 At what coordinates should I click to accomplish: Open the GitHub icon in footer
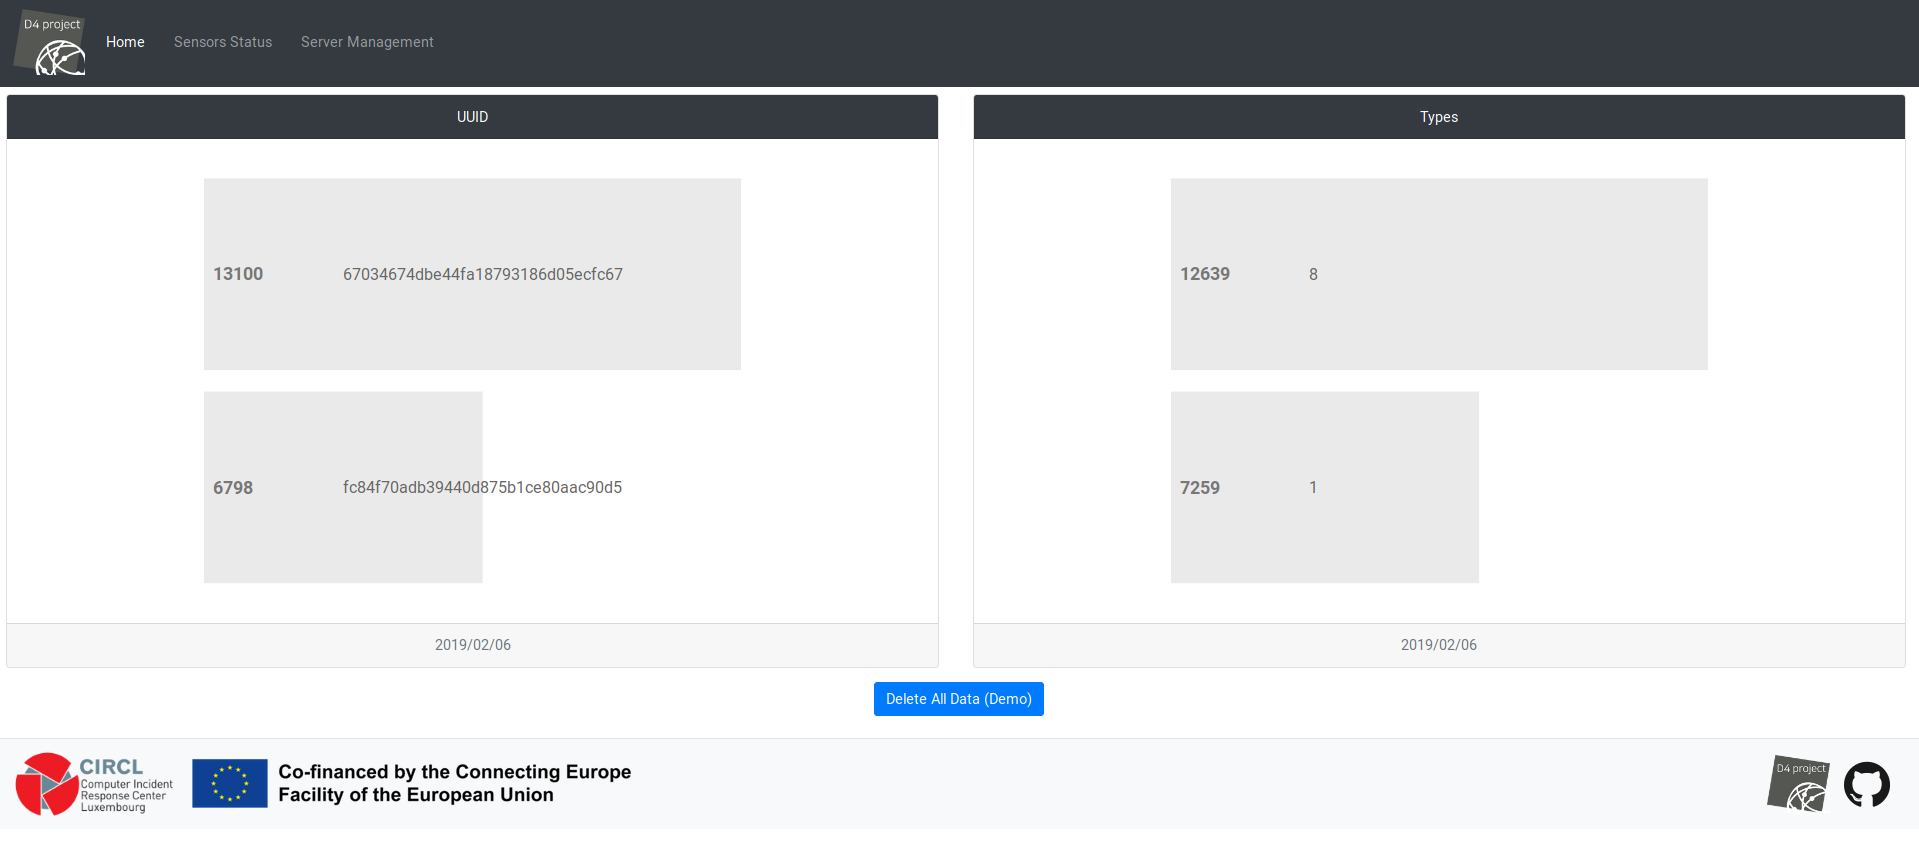(x=1866, y=785)
